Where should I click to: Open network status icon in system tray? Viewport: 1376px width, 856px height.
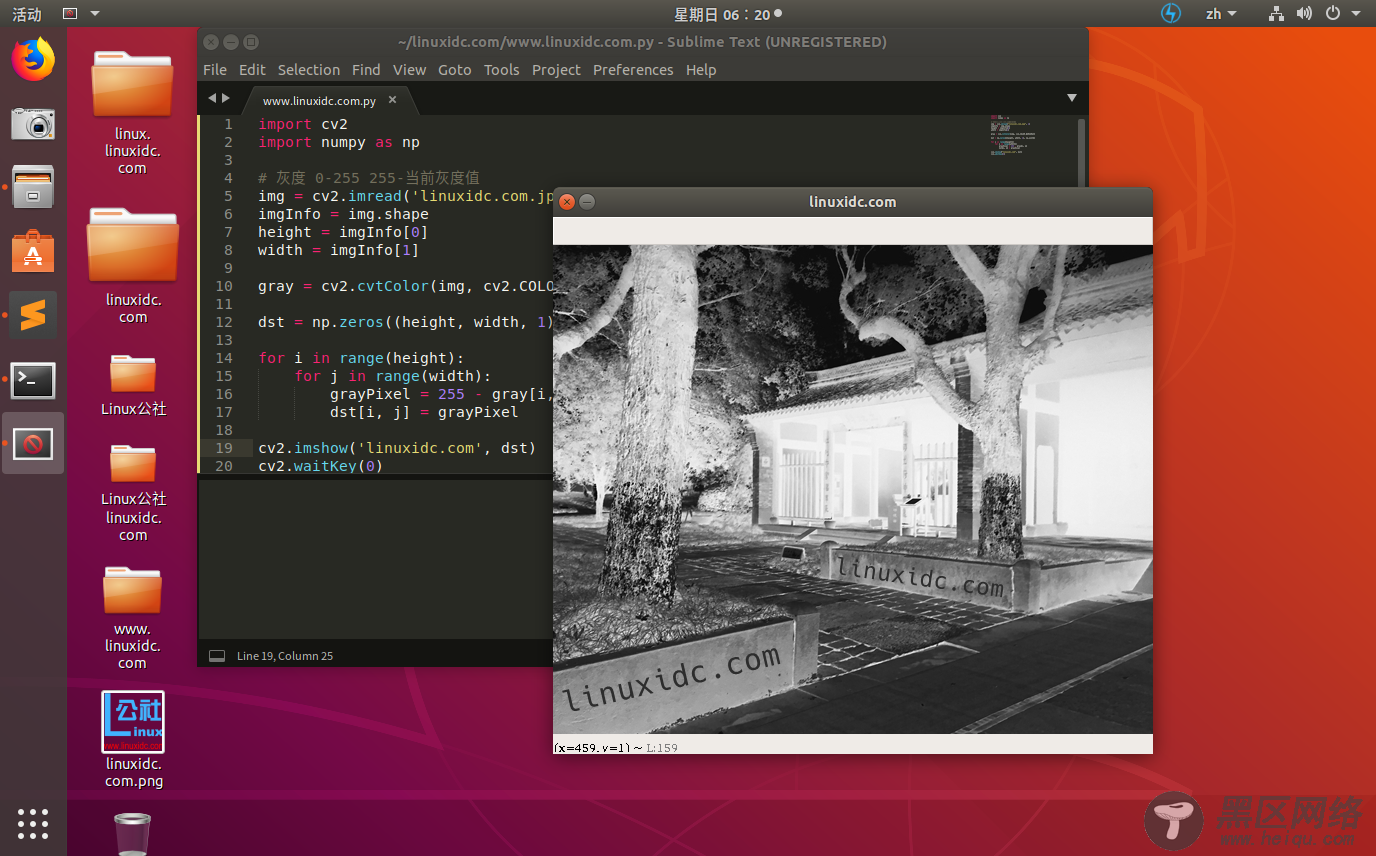pos(1276,14)
